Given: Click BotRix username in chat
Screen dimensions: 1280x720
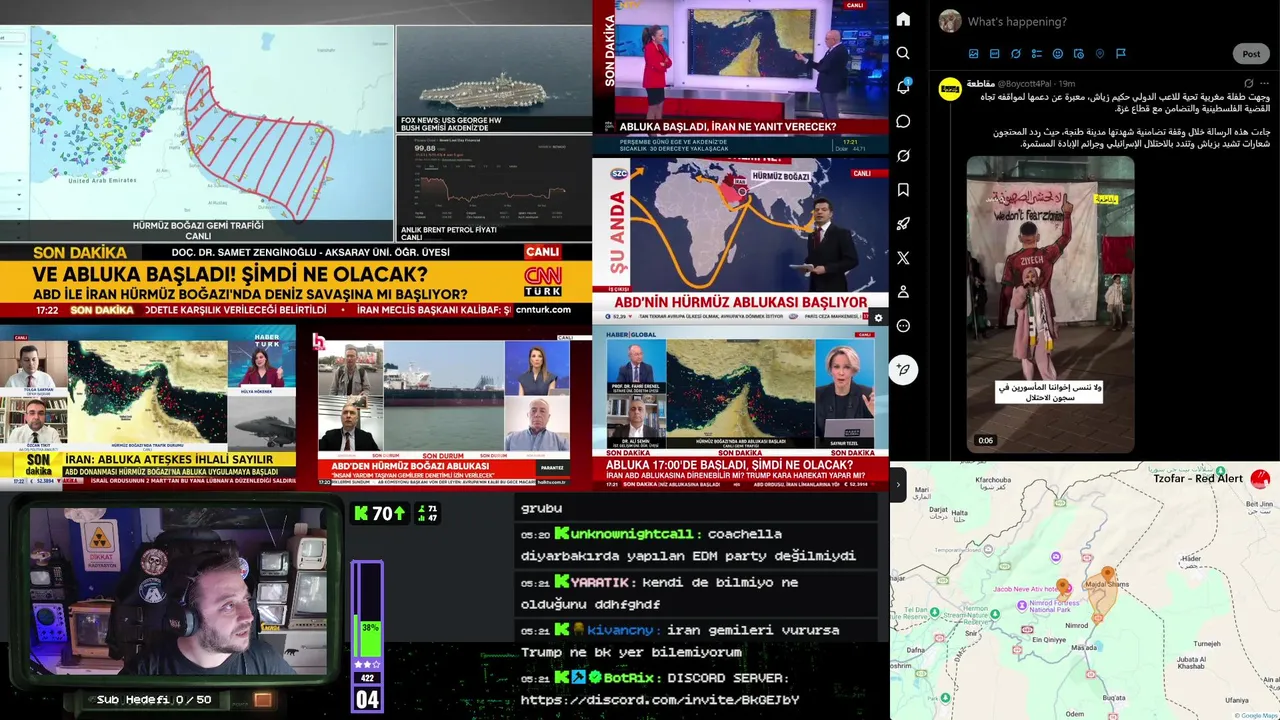Looking at the screenshot, I should (x=628, y=678).
